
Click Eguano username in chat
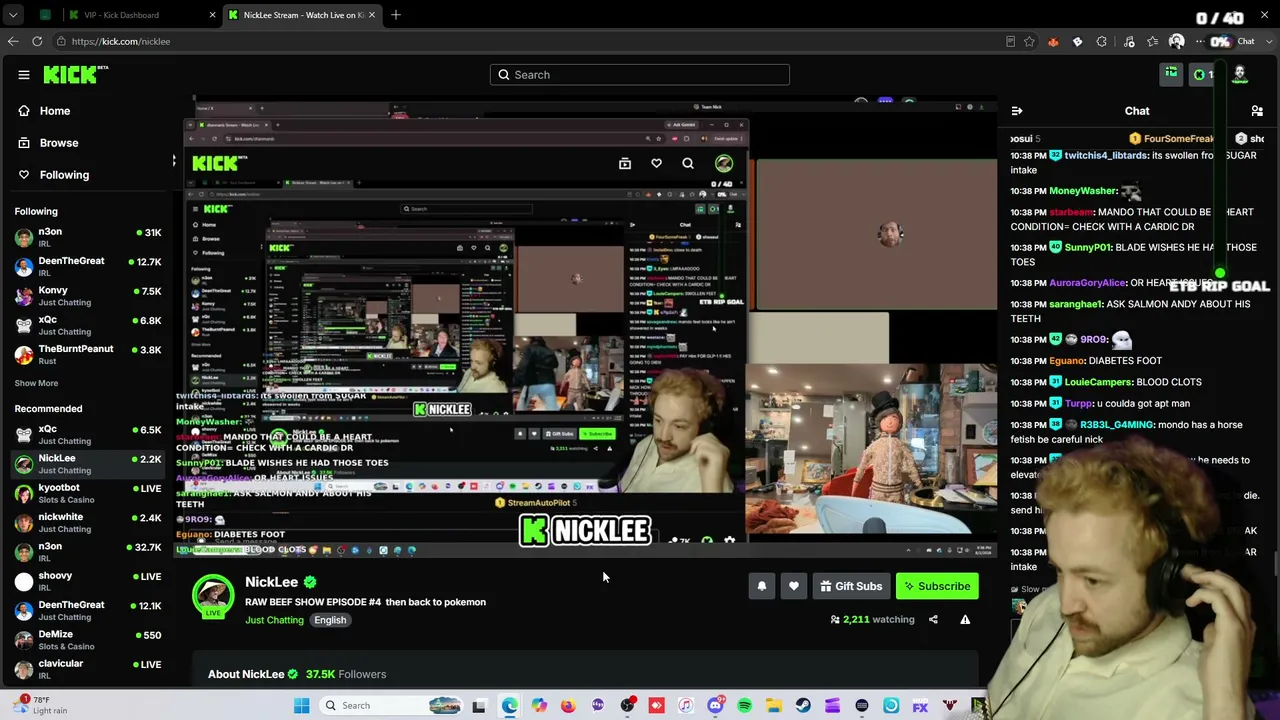1065,361
